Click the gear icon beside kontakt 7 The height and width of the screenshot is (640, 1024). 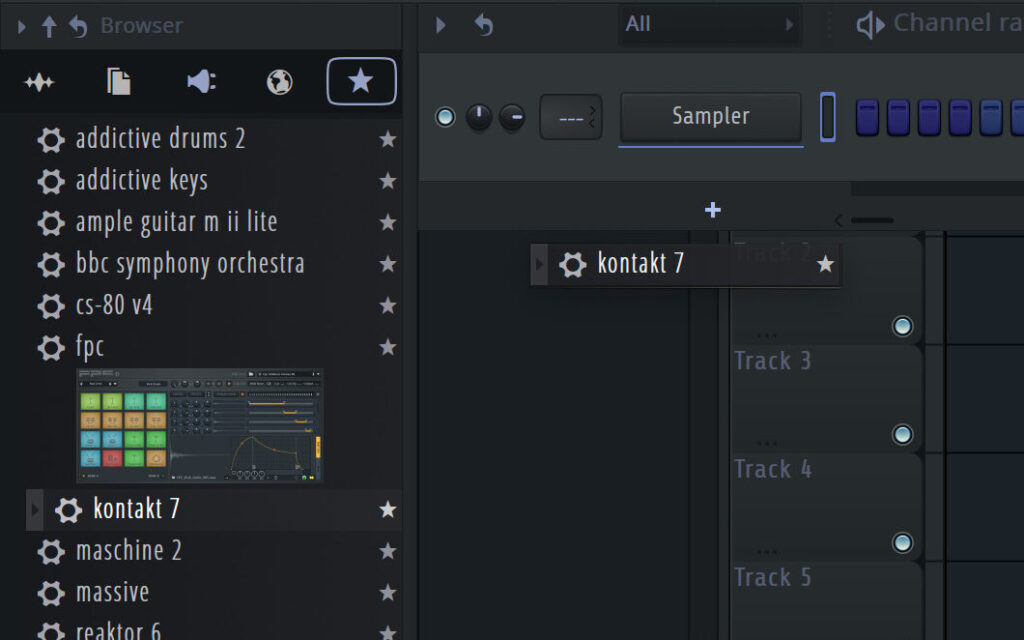click(68, 510)
